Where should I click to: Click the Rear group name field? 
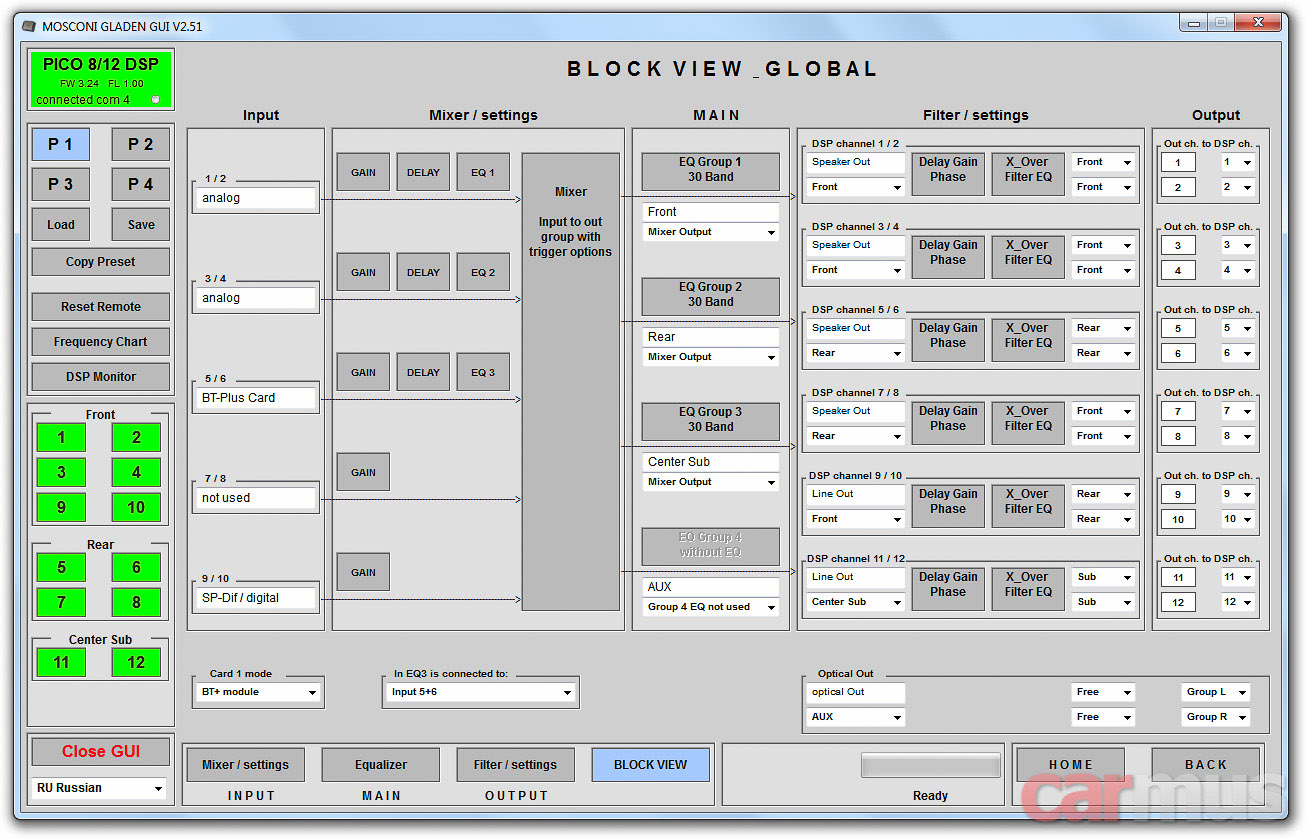tap(711, 337)
